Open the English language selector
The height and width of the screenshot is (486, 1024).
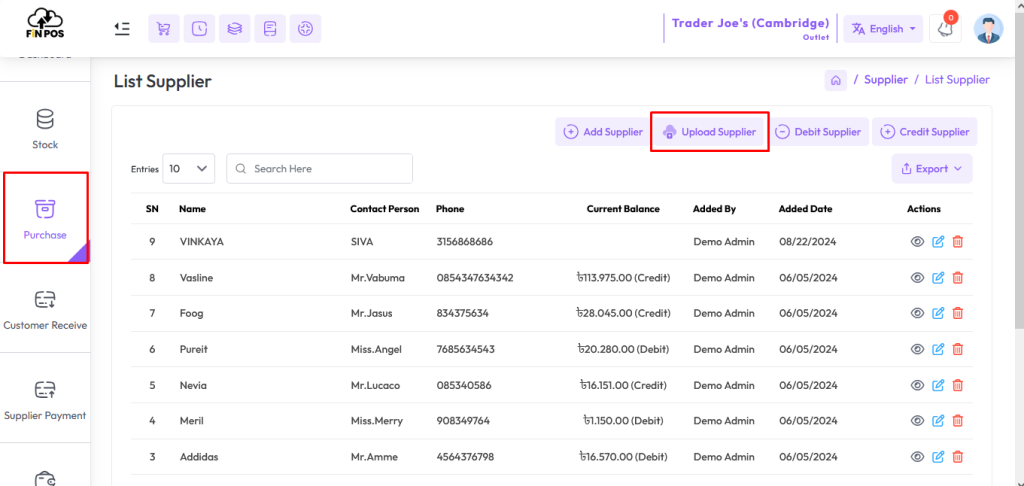pos(883,29)
